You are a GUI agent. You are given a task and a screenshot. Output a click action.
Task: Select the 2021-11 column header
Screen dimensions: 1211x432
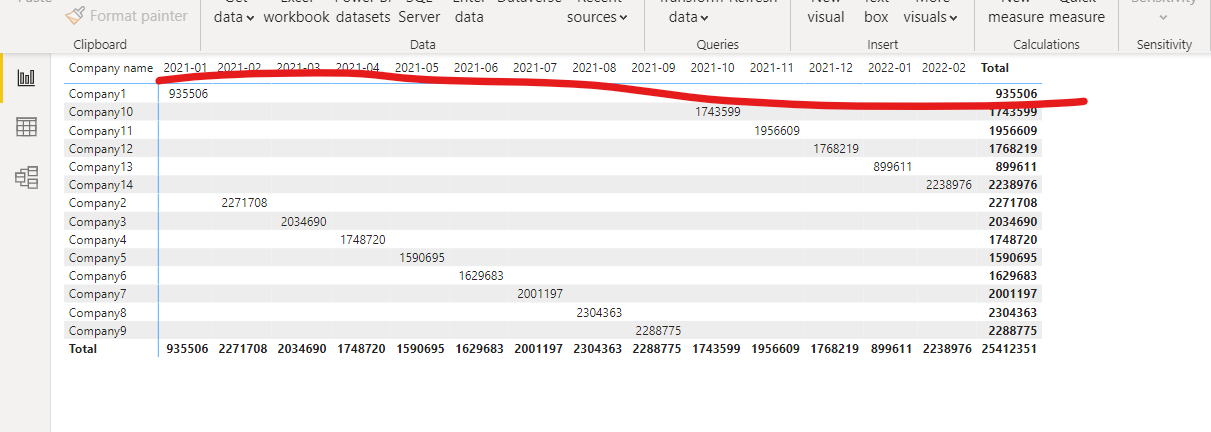(x=771, y=68)
